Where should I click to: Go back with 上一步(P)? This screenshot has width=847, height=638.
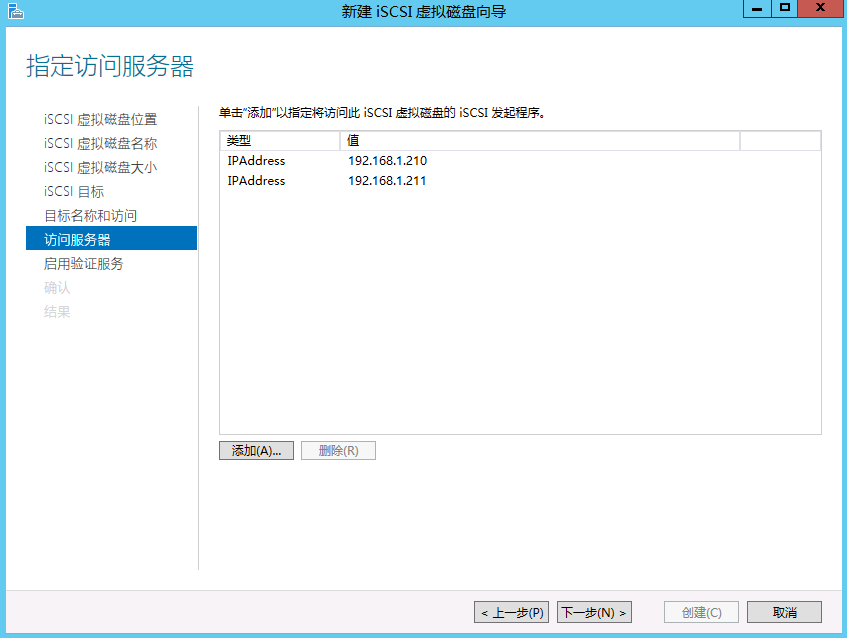512,612
